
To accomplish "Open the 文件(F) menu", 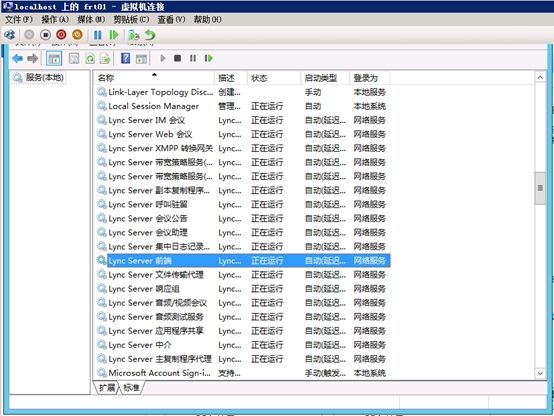I will [19, 19].
